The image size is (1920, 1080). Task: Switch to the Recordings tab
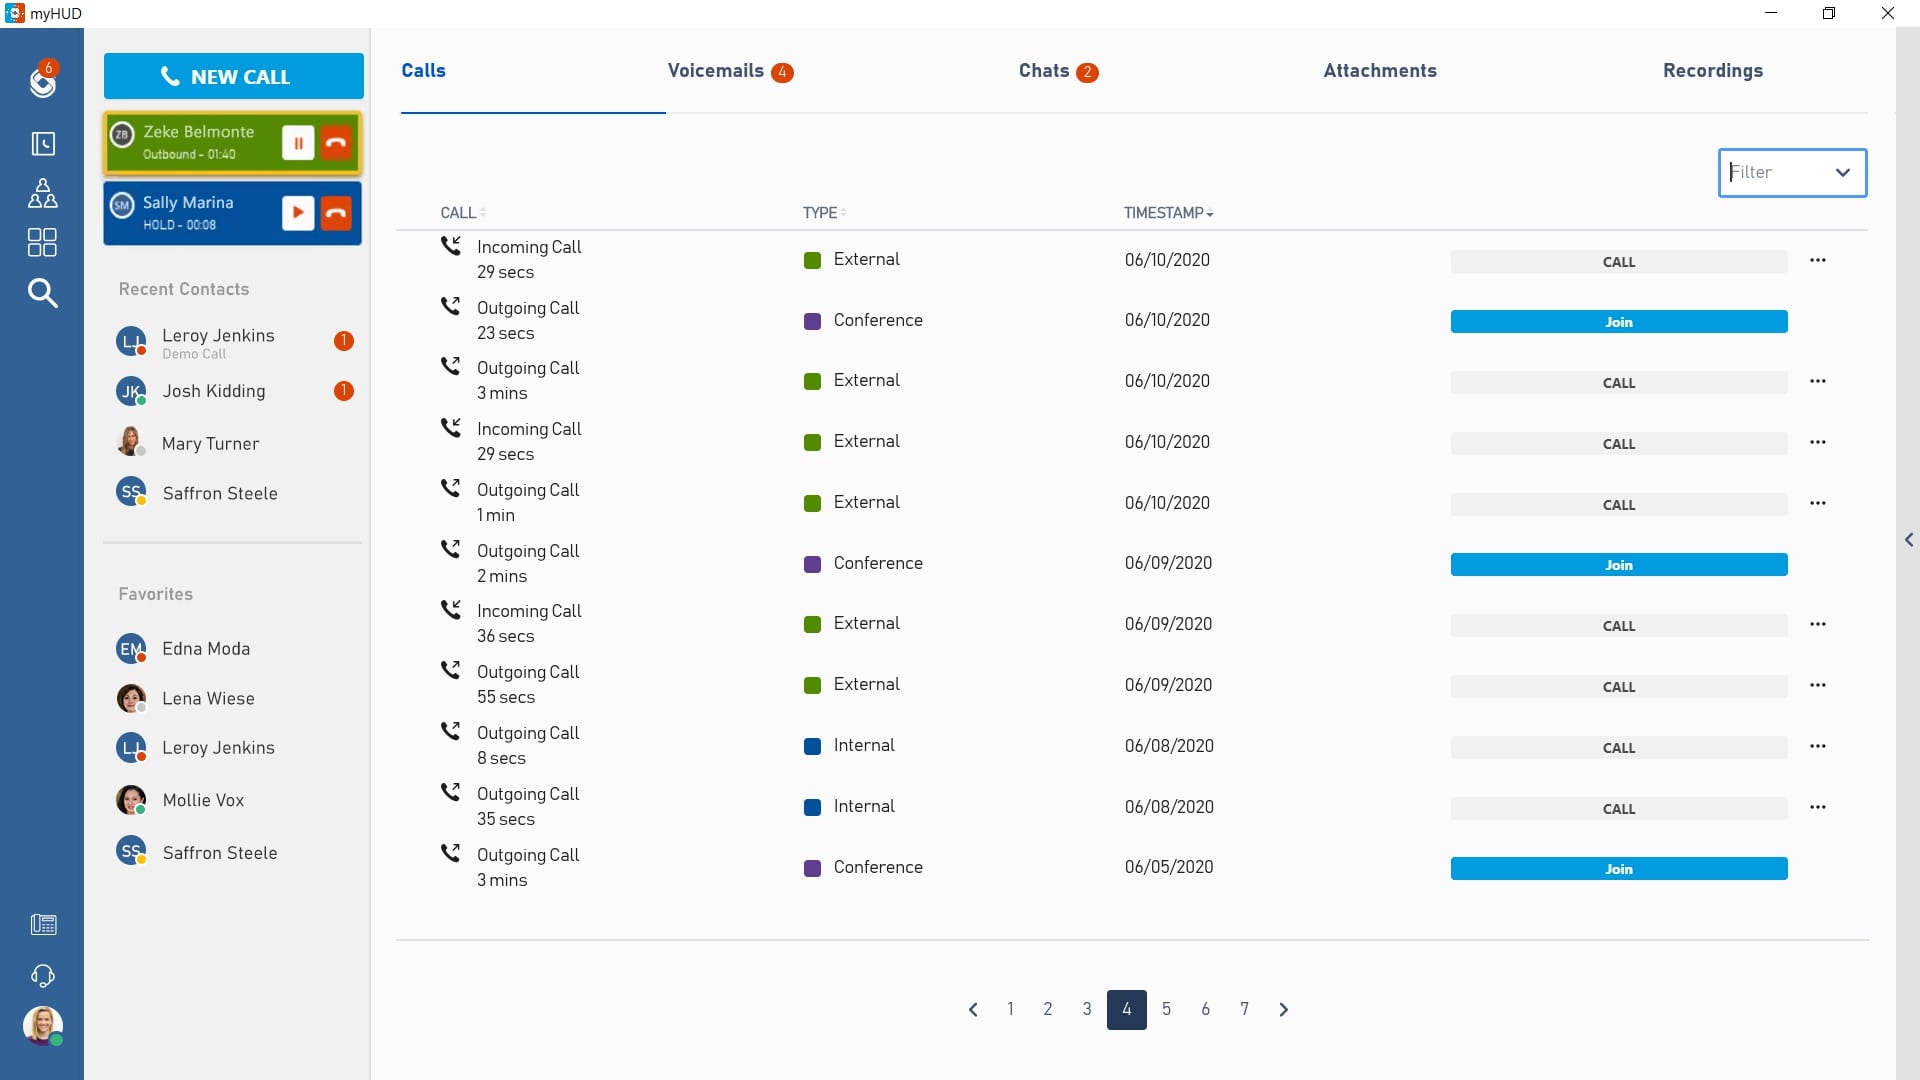click(1712, 71)
